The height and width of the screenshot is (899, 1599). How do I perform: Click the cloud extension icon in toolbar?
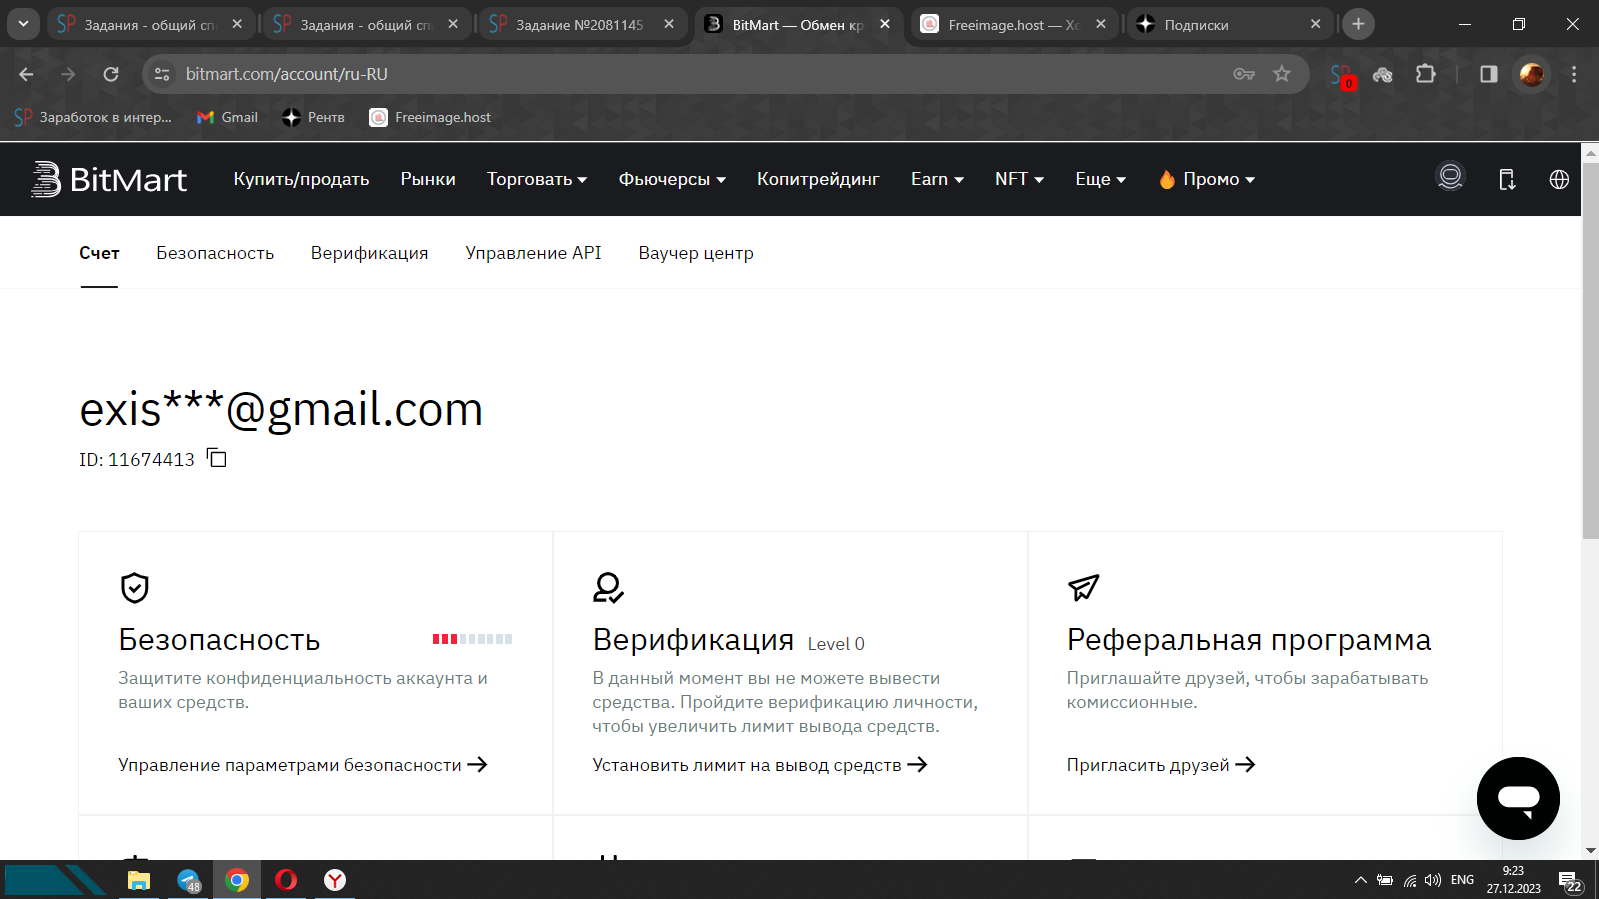coord(1383,74)
